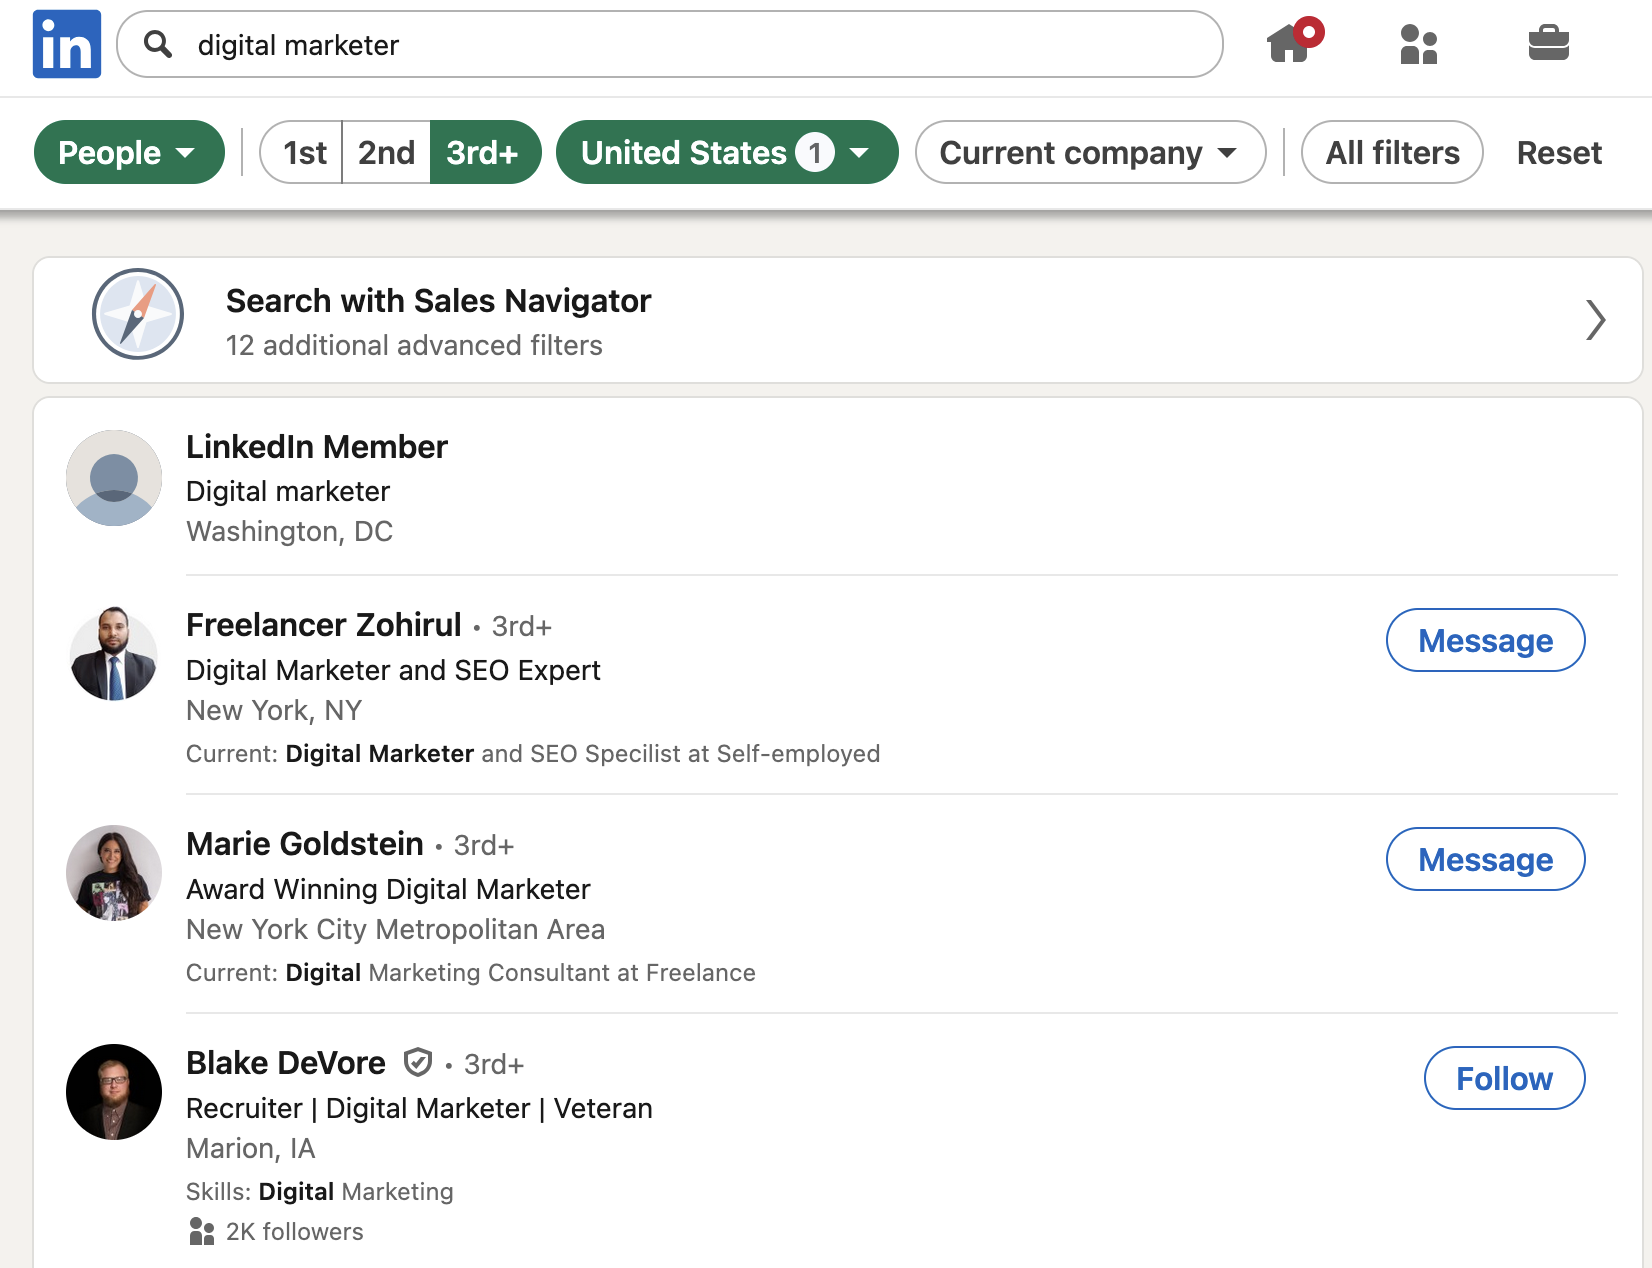Screen dimensions: 1652x1268
Task: Toggle the 2nd connections filter
Action: tap(386, 152)
